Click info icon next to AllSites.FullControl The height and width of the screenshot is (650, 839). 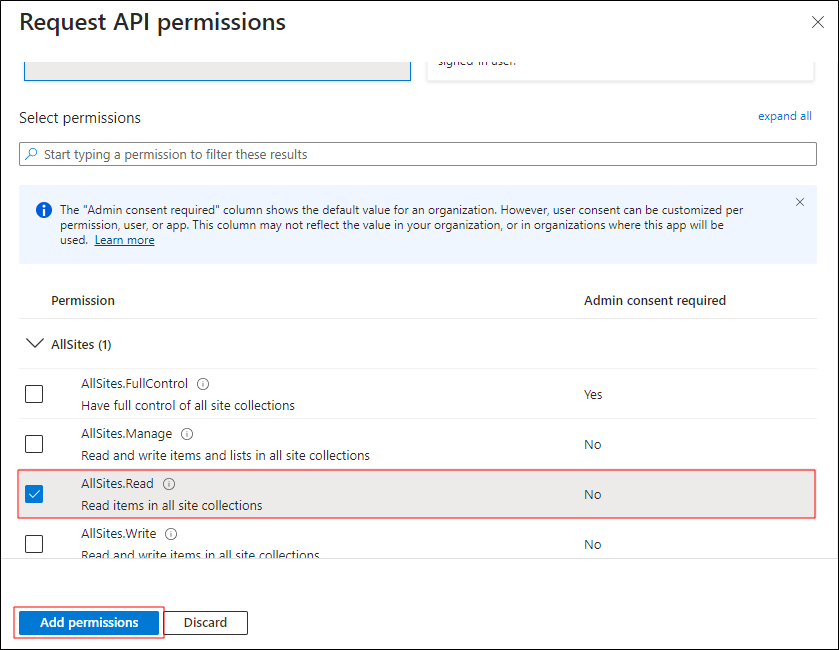[x=203, y=384]
